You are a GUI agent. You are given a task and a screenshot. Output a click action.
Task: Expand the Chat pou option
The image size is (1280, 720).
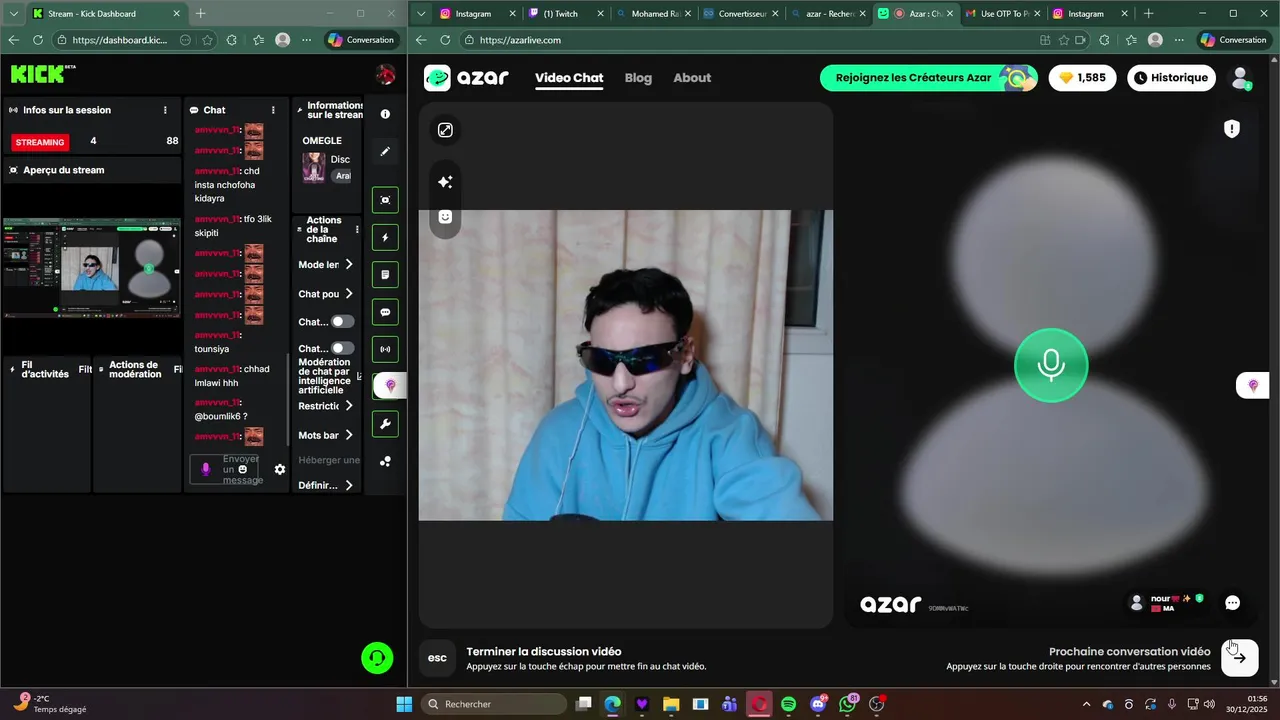pos(326,294)
